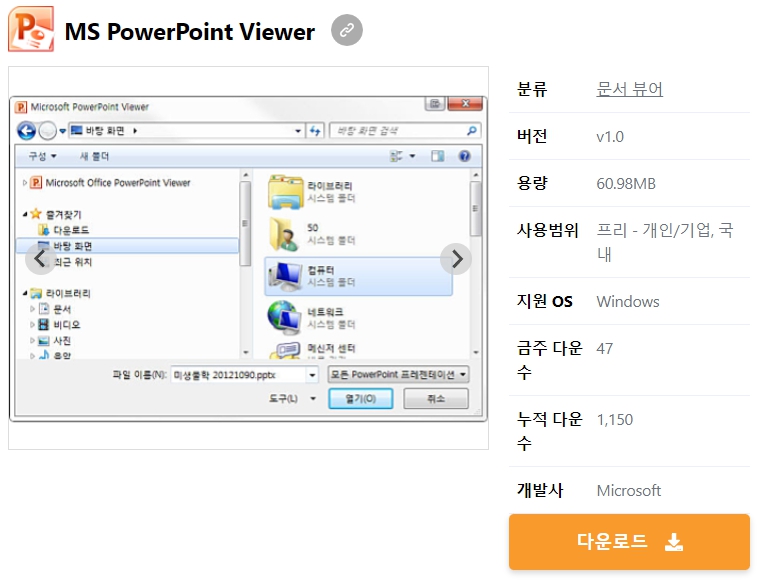Click the grey forward arrow in dialog

pyautogui.click(x=47, y=131)
